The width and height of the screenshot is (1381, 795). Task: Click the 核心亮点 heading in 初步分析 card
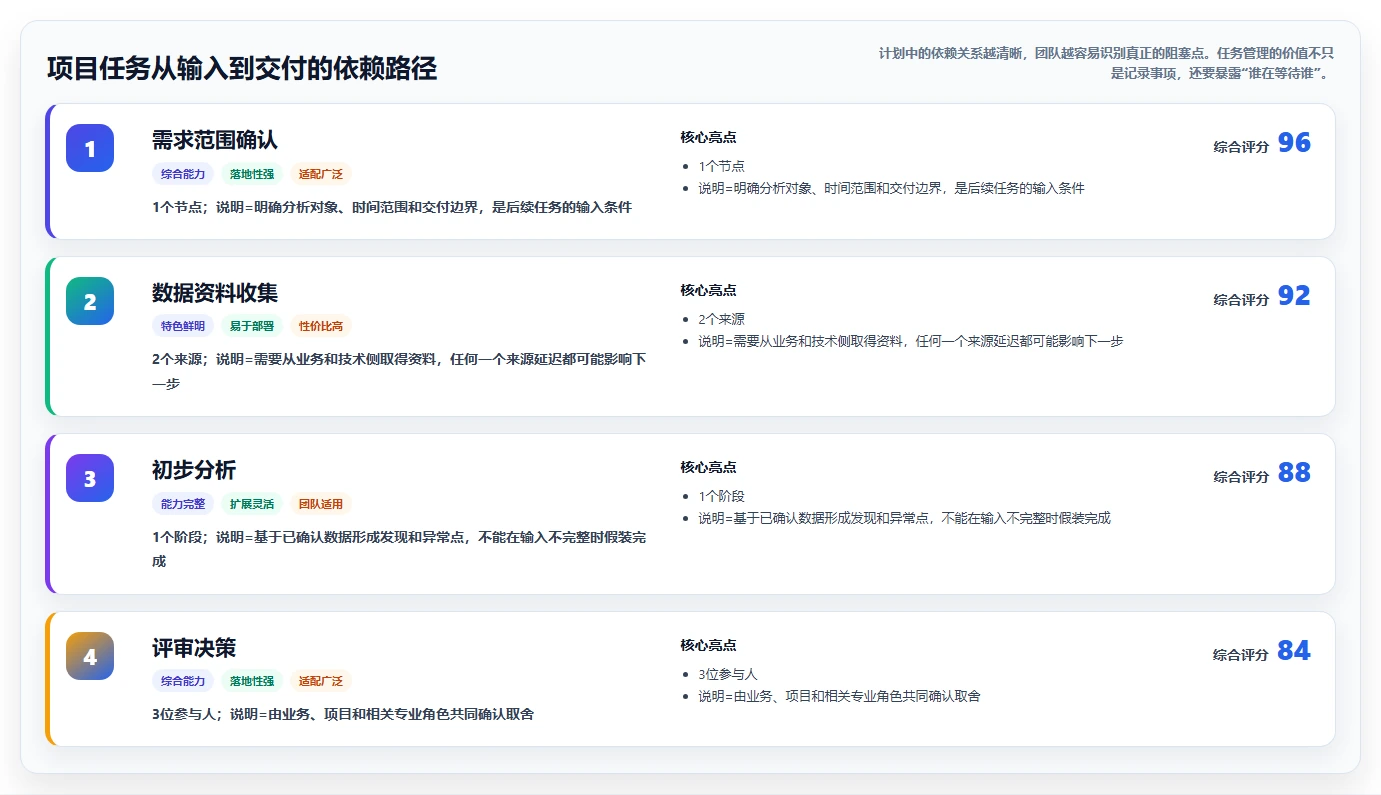708,467
